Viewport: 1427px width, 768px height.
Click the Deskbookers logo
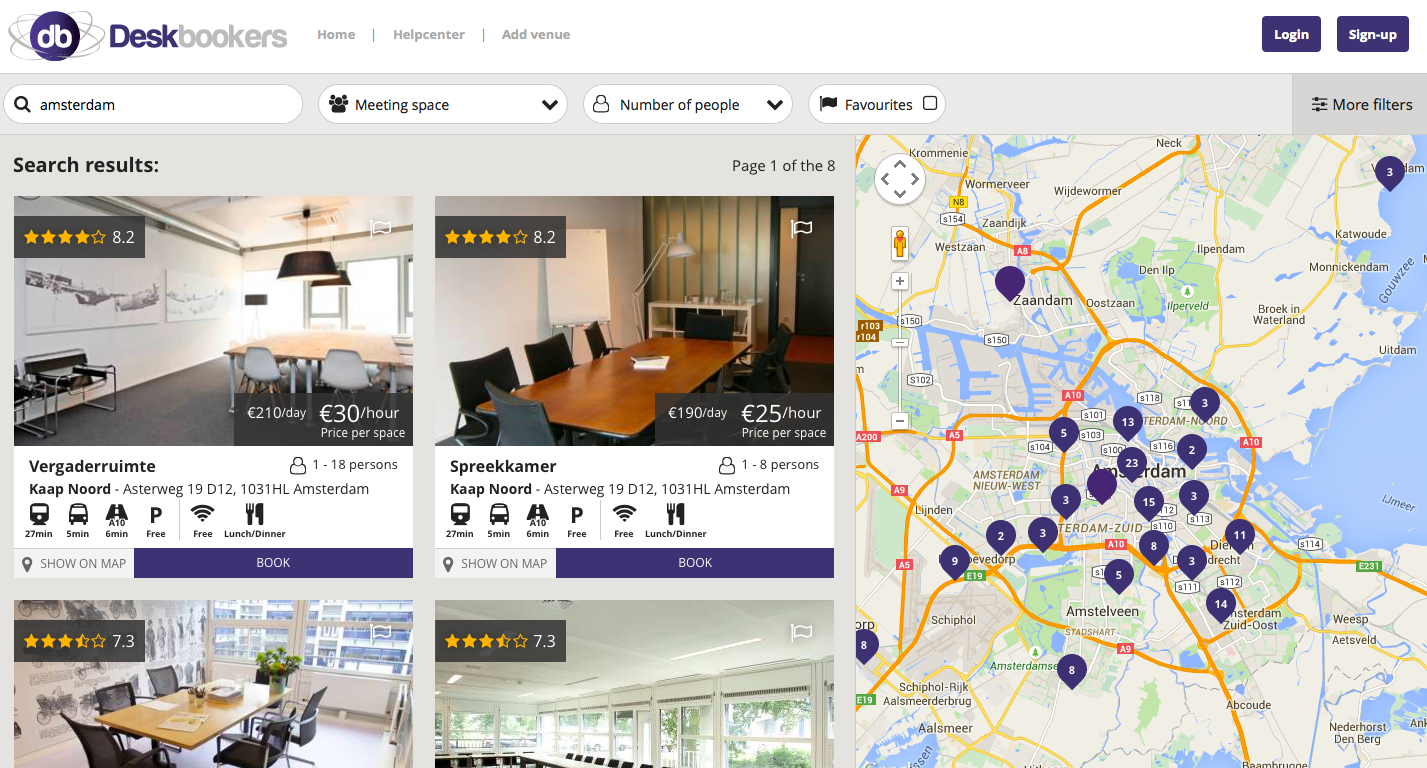click(148, 36)
